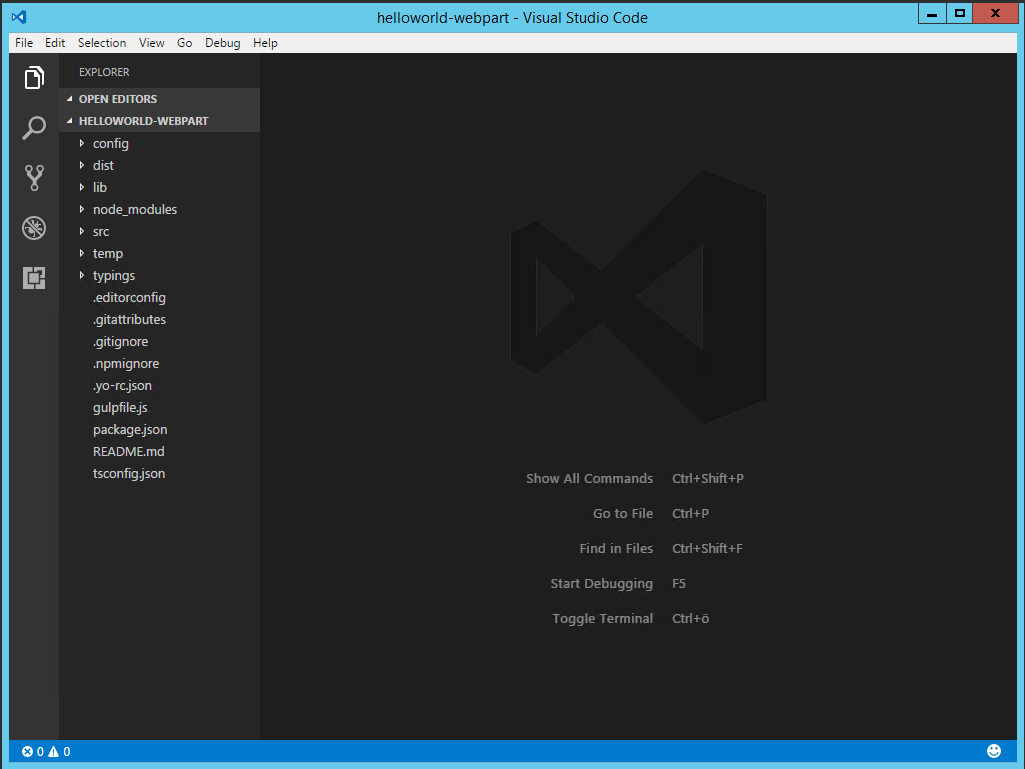Select the dist folder name

pos(103,165)
